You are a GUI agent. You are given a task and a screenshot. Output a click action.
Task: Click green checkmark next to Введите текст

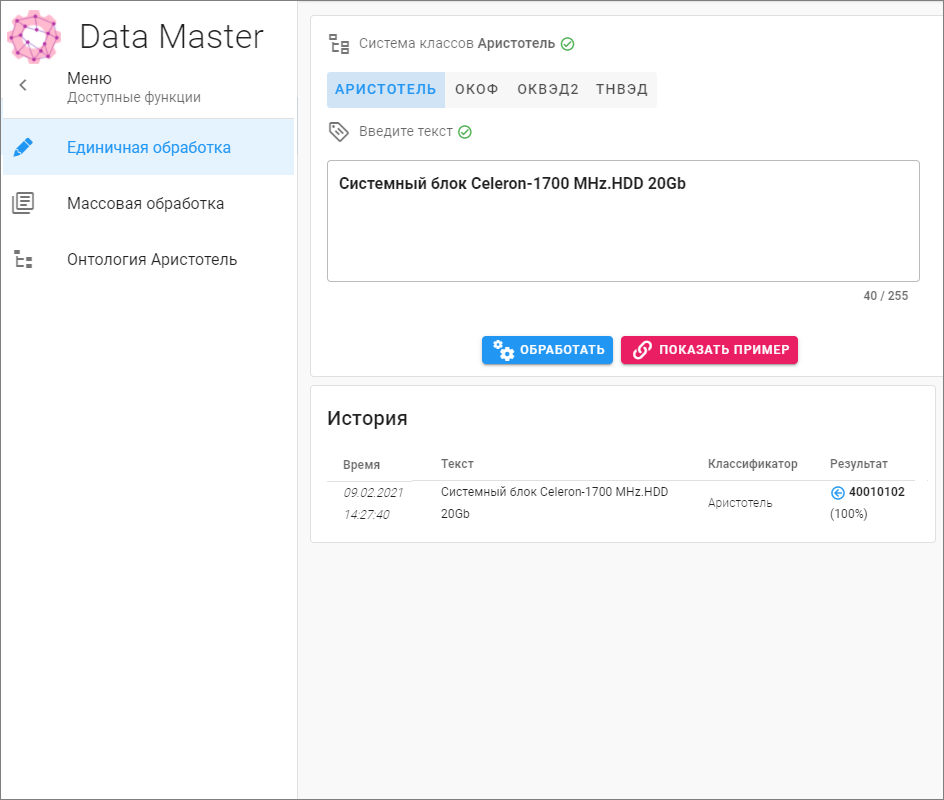click(465, 132)
